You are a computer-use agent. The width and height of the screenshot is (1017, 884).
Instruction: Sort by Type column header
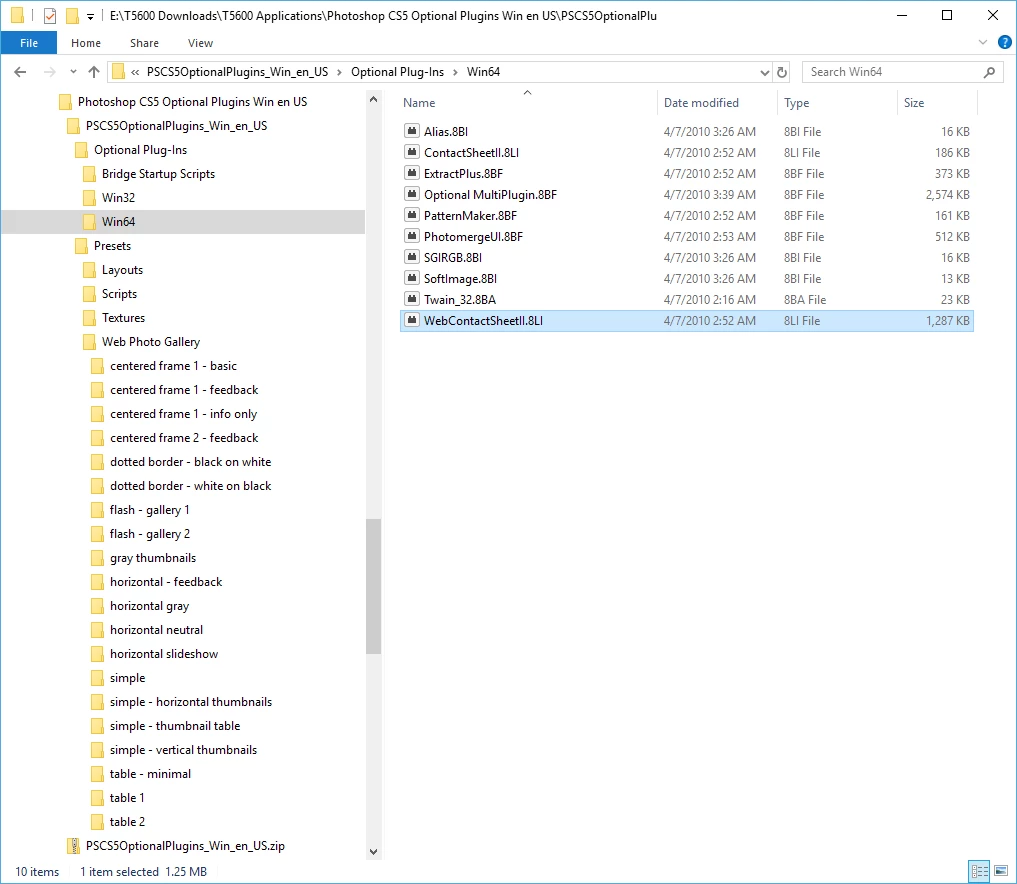[796, 102]
